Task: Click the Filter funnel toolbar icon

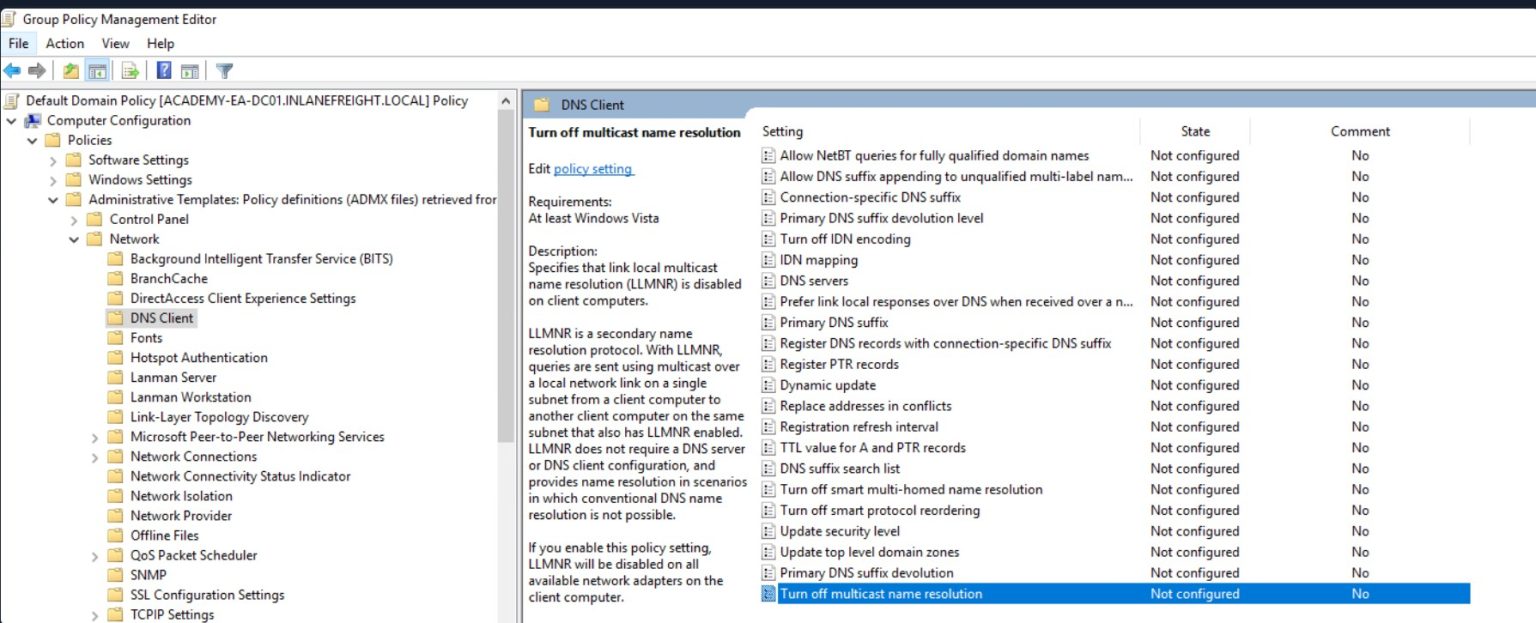Action: tap(225, 71)
